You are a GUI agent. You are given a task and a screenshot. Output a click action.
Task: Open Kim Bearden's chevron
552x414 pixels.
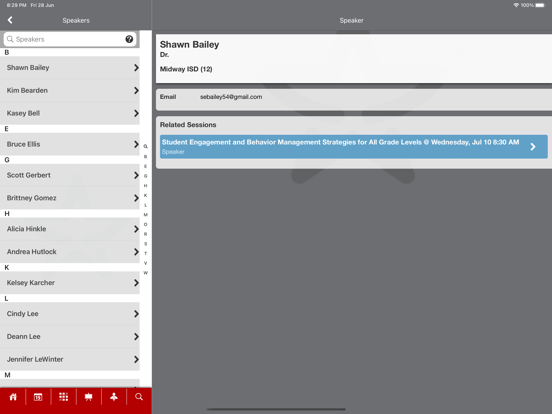[x=136, y=90]
